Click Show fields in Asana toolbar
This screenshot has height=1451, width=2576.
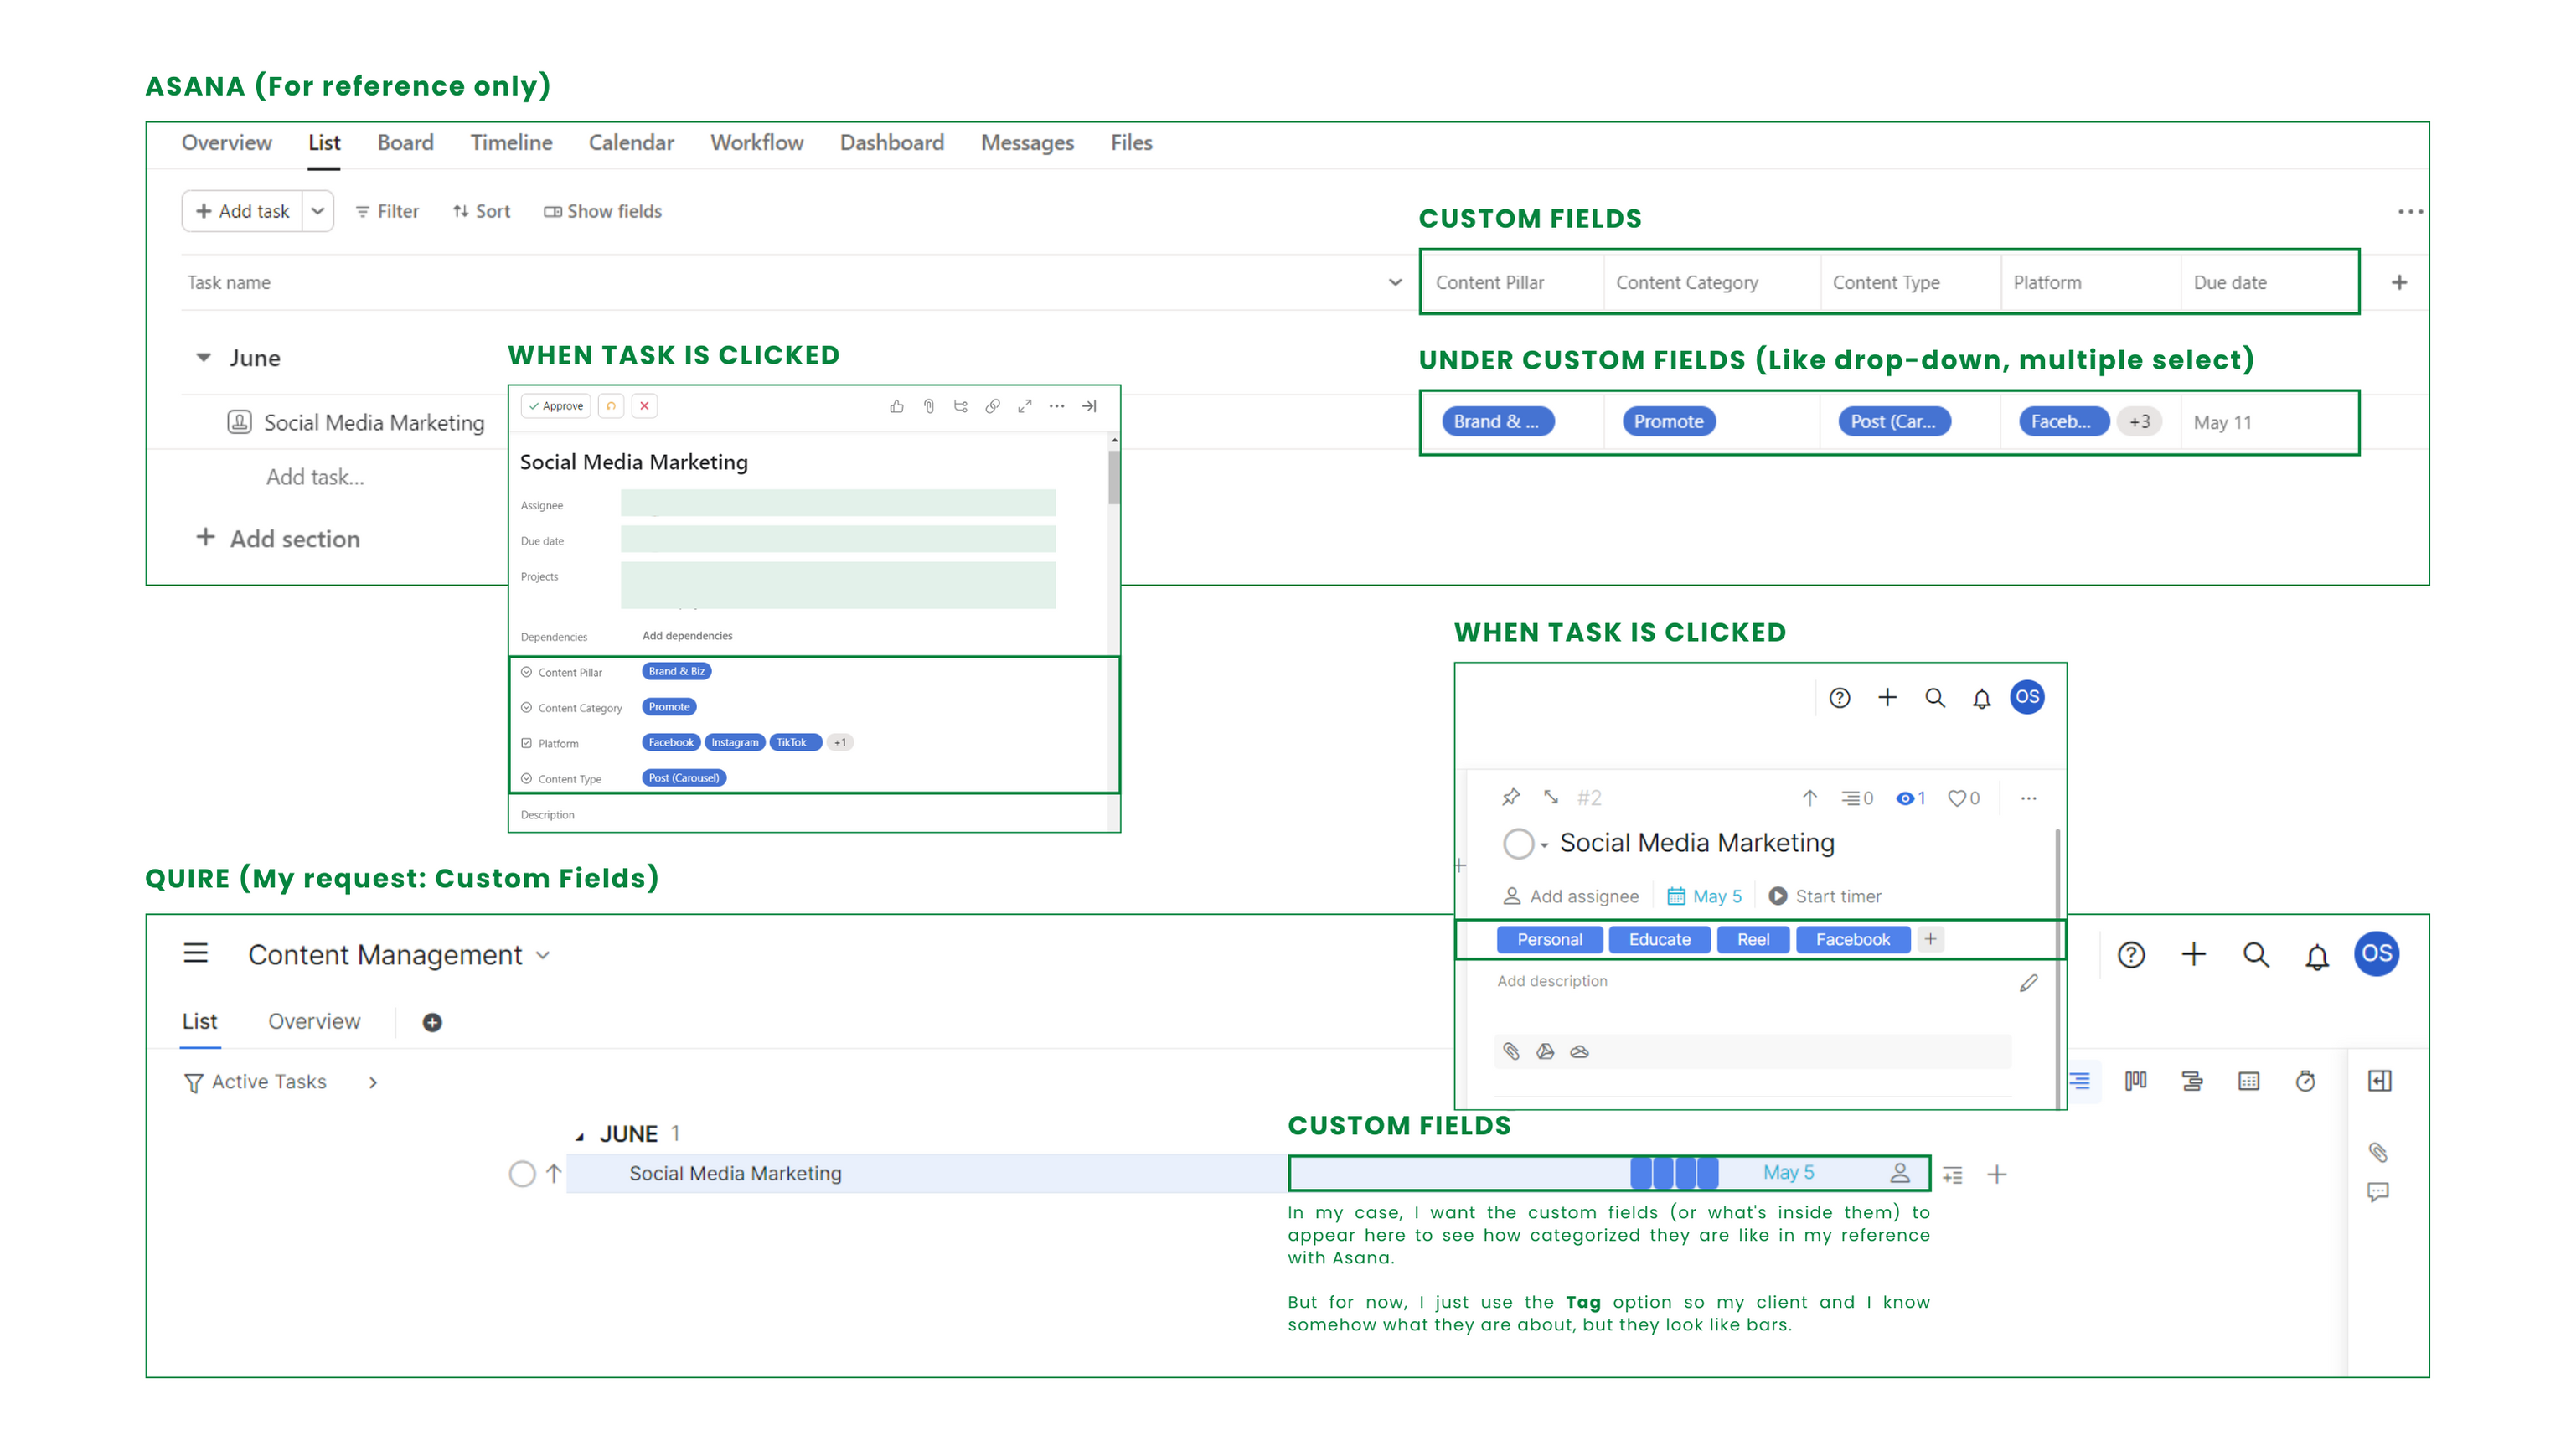[x=603, y=211]
